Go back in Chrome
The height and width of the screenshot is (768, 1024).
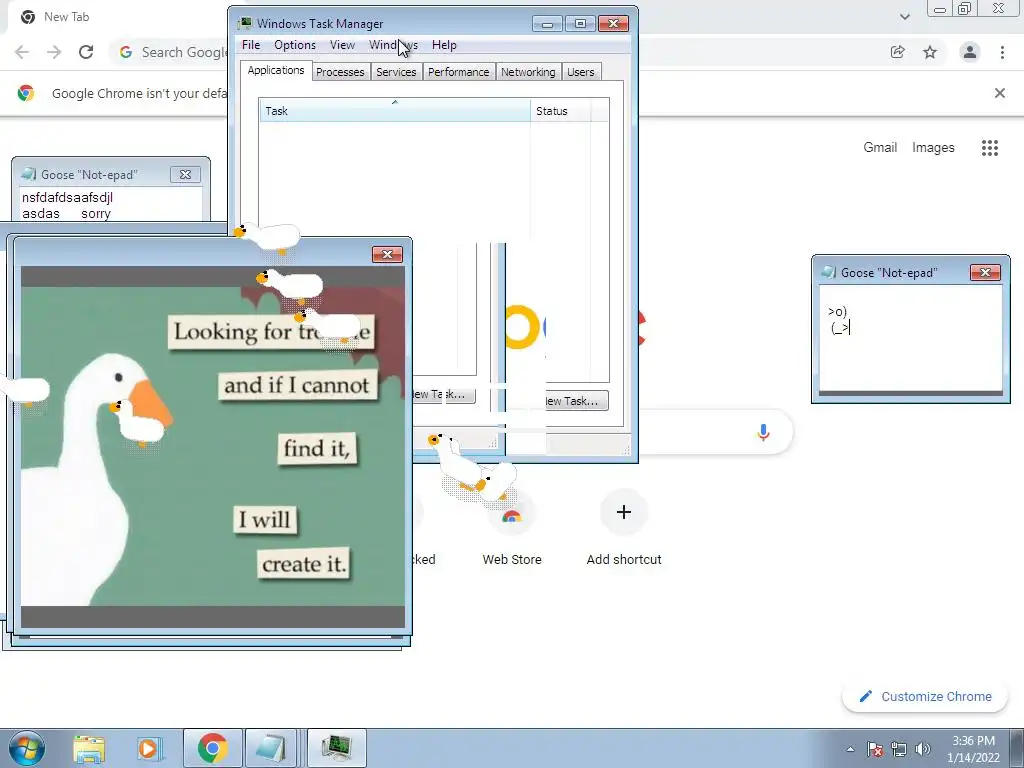pyautogui.click(x=22, y=52)
